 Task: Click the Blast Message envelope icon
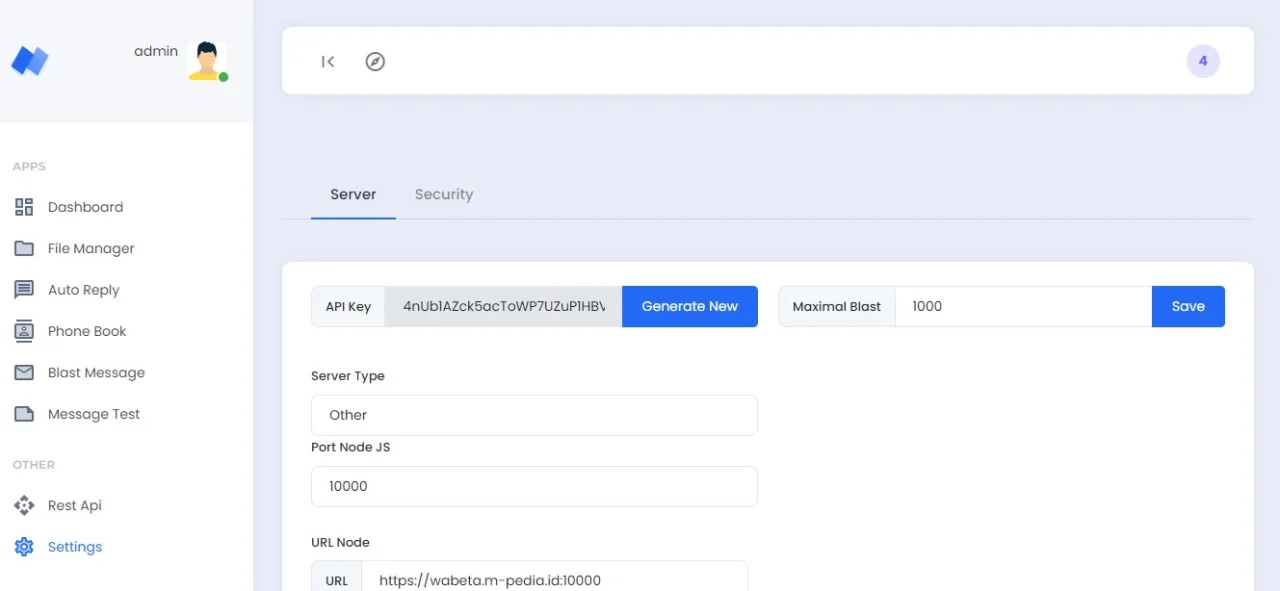[x=24, y=372]
